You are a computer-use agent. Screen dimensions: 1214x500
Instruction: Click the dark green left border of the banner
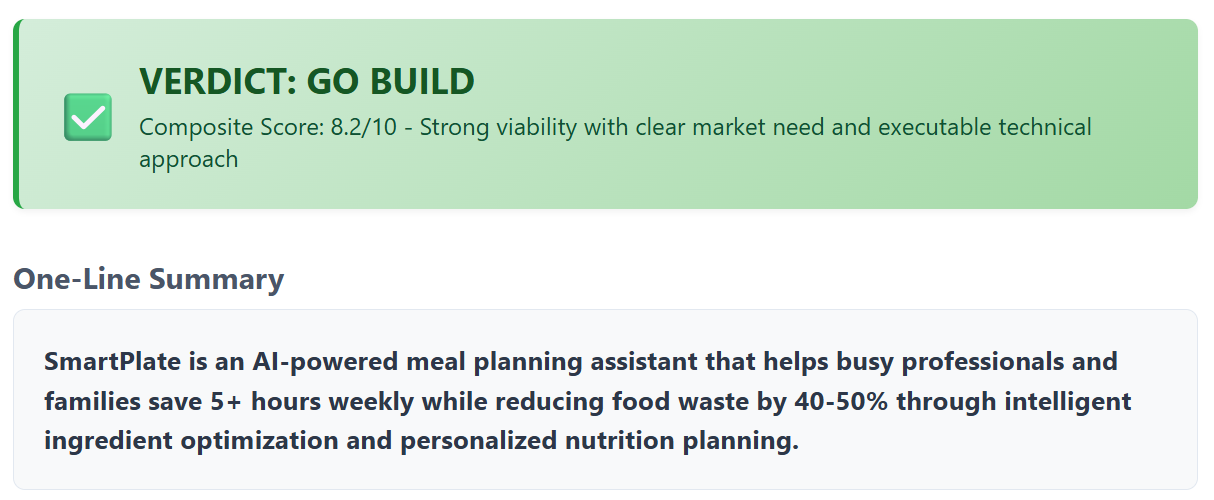pyautogui.click(x=16, y=114)
